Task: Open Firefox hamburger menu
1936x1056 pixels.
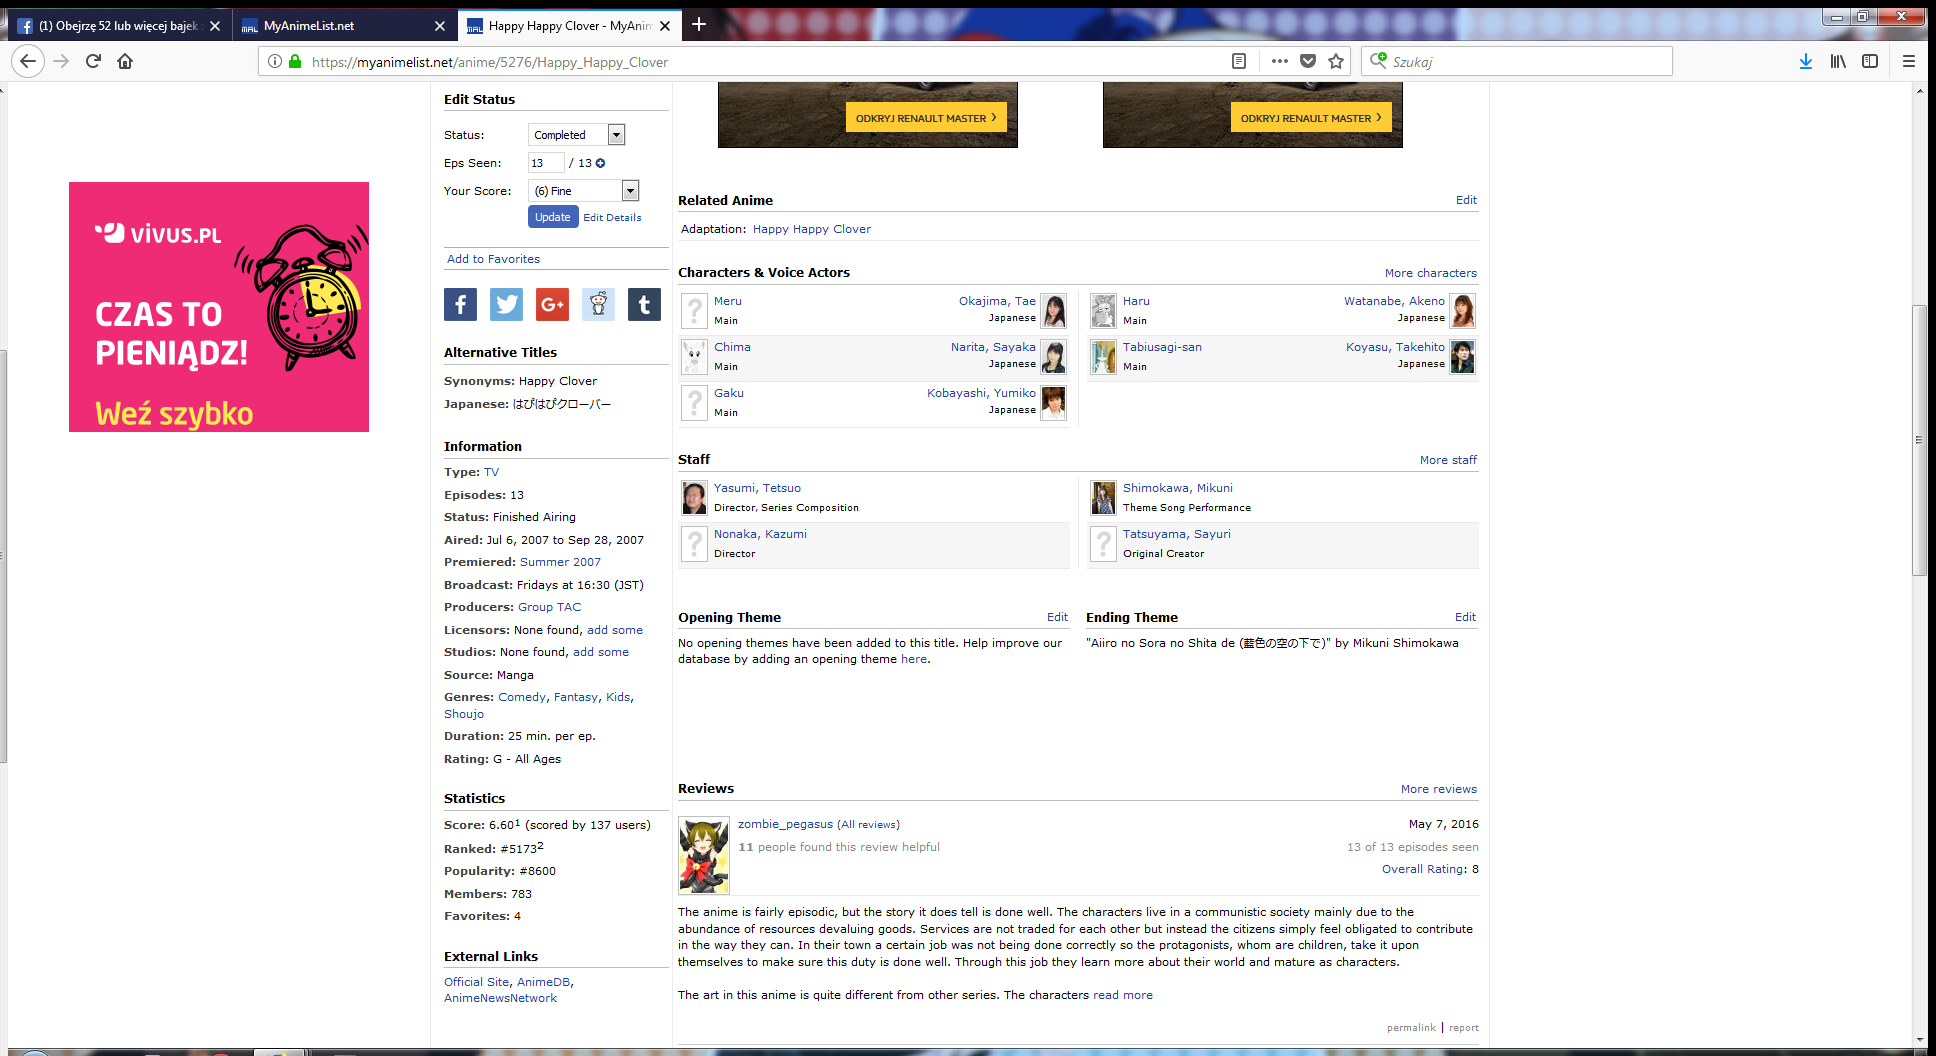Action: tap(1908, 61)
